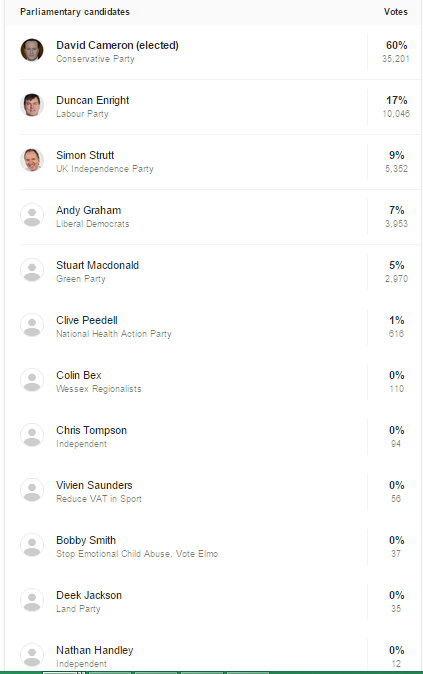Click Clive Peedell's placeholder avatar icon

tap(32, 325)
